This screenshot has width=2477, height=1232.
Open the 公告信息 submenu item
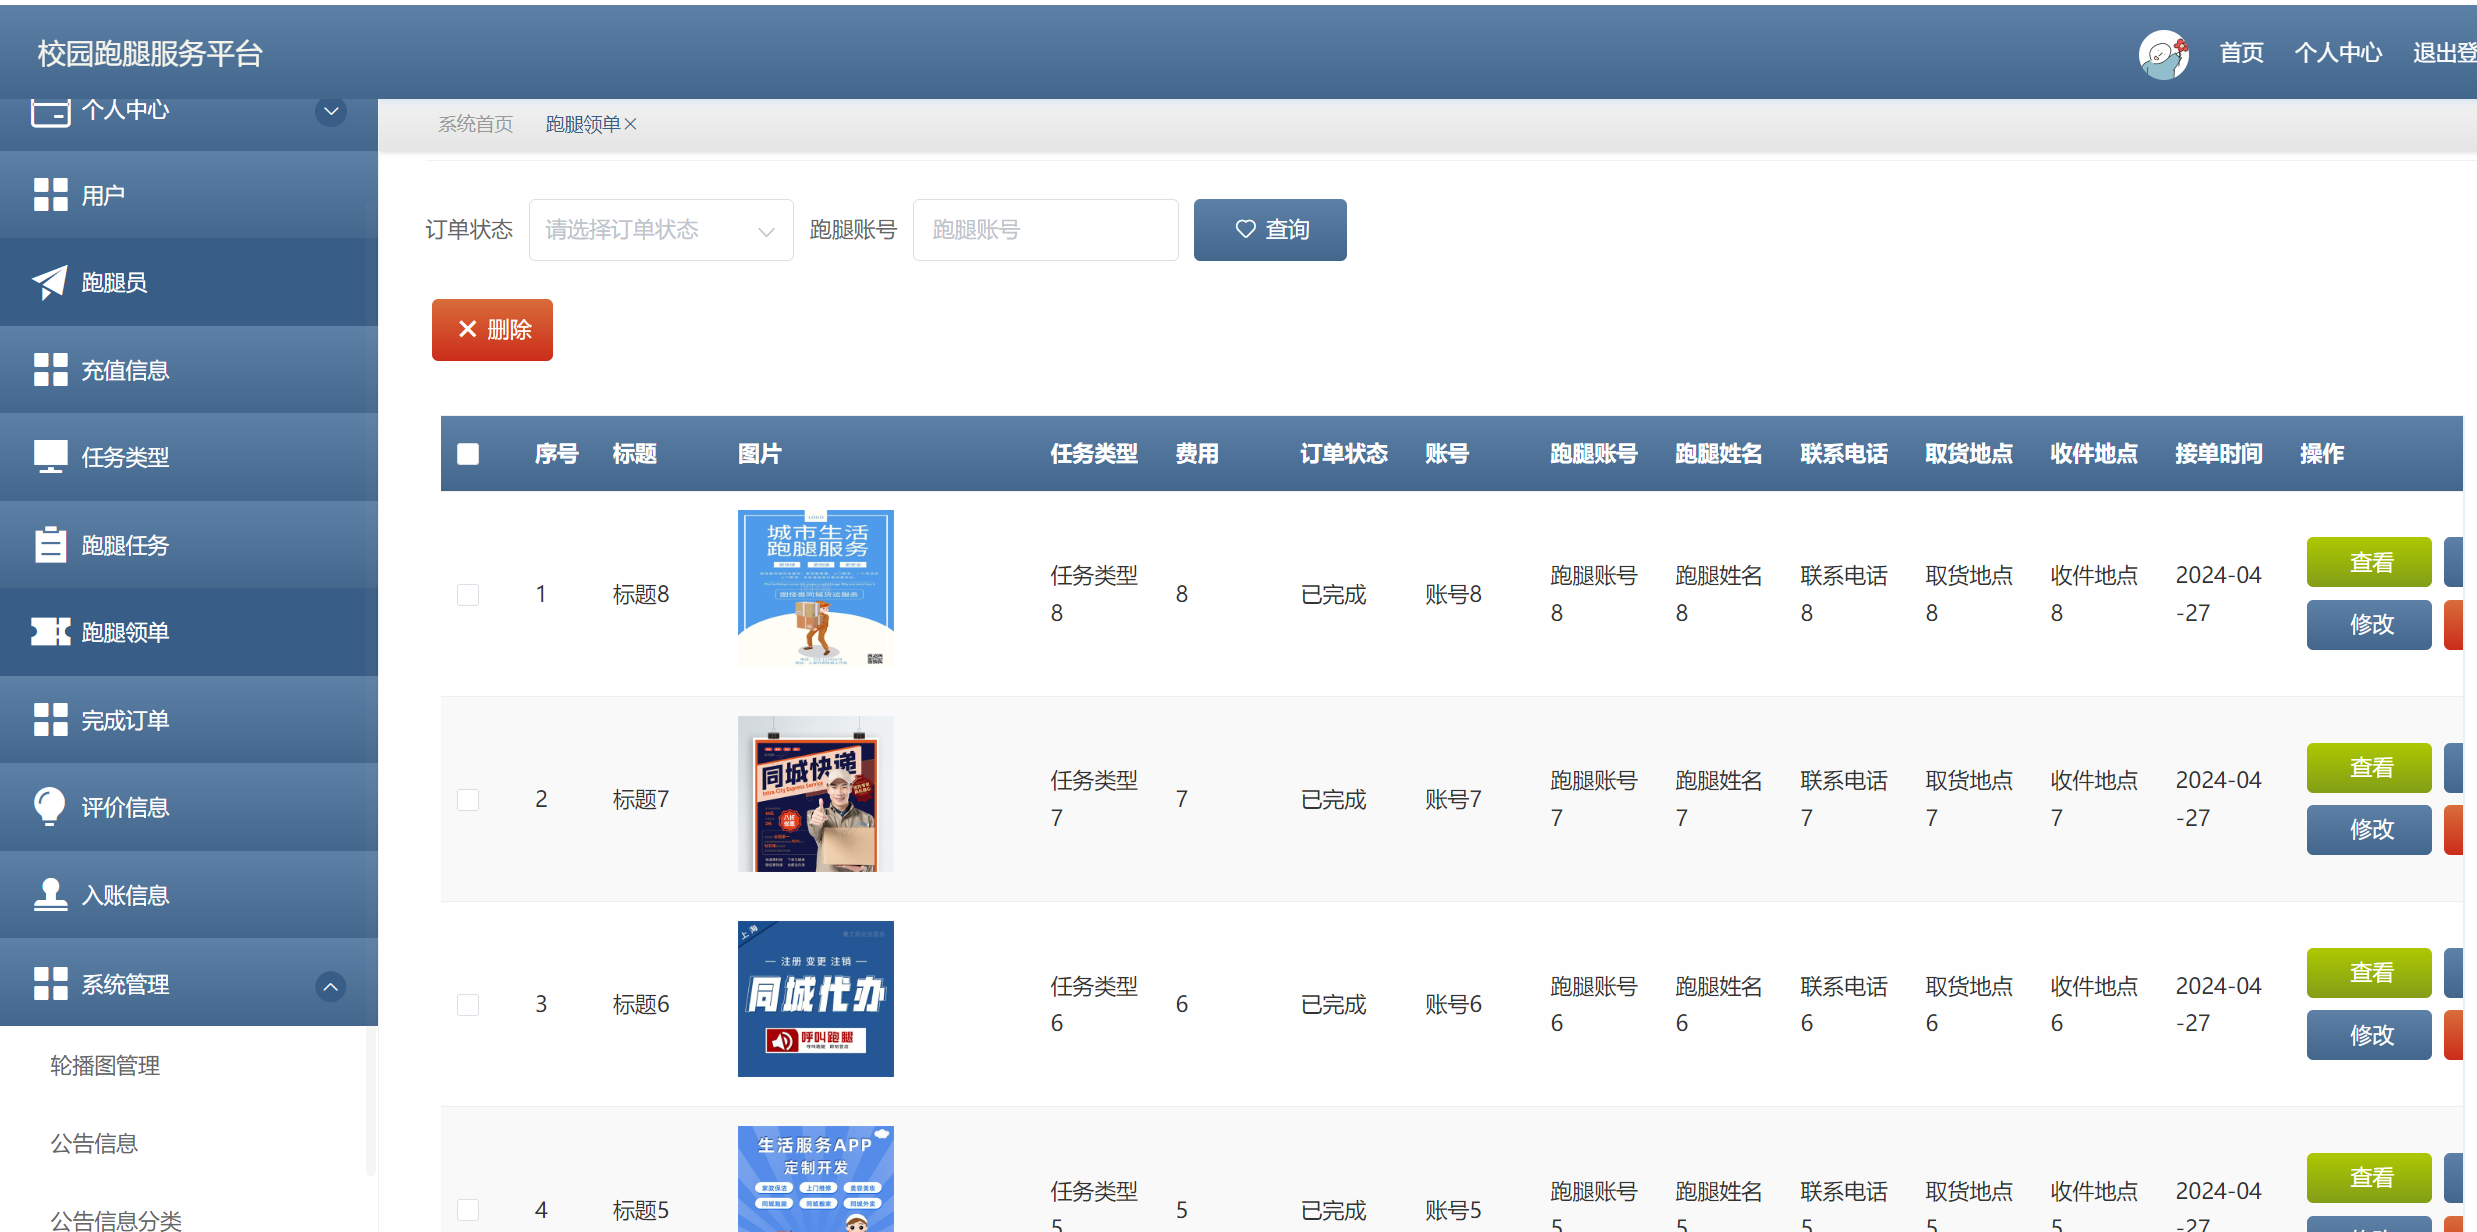[x=94, y=1143]
